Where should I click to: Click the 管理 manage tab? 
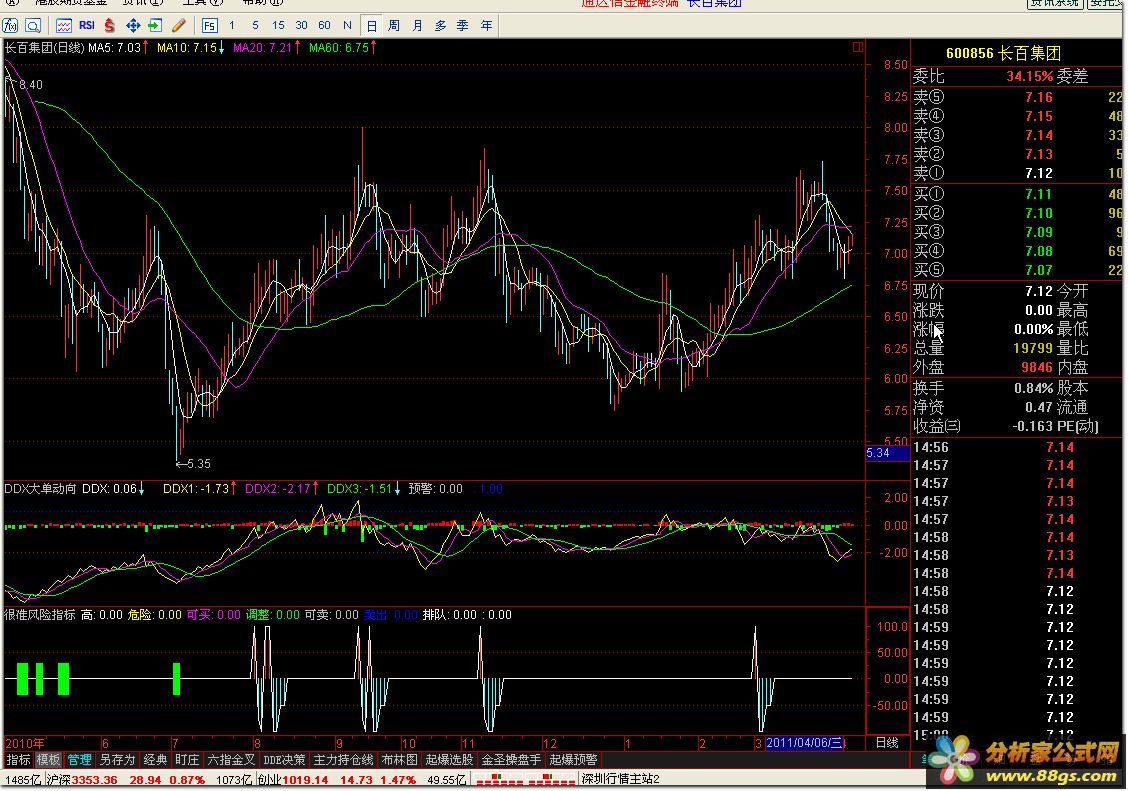pos(79,759)
